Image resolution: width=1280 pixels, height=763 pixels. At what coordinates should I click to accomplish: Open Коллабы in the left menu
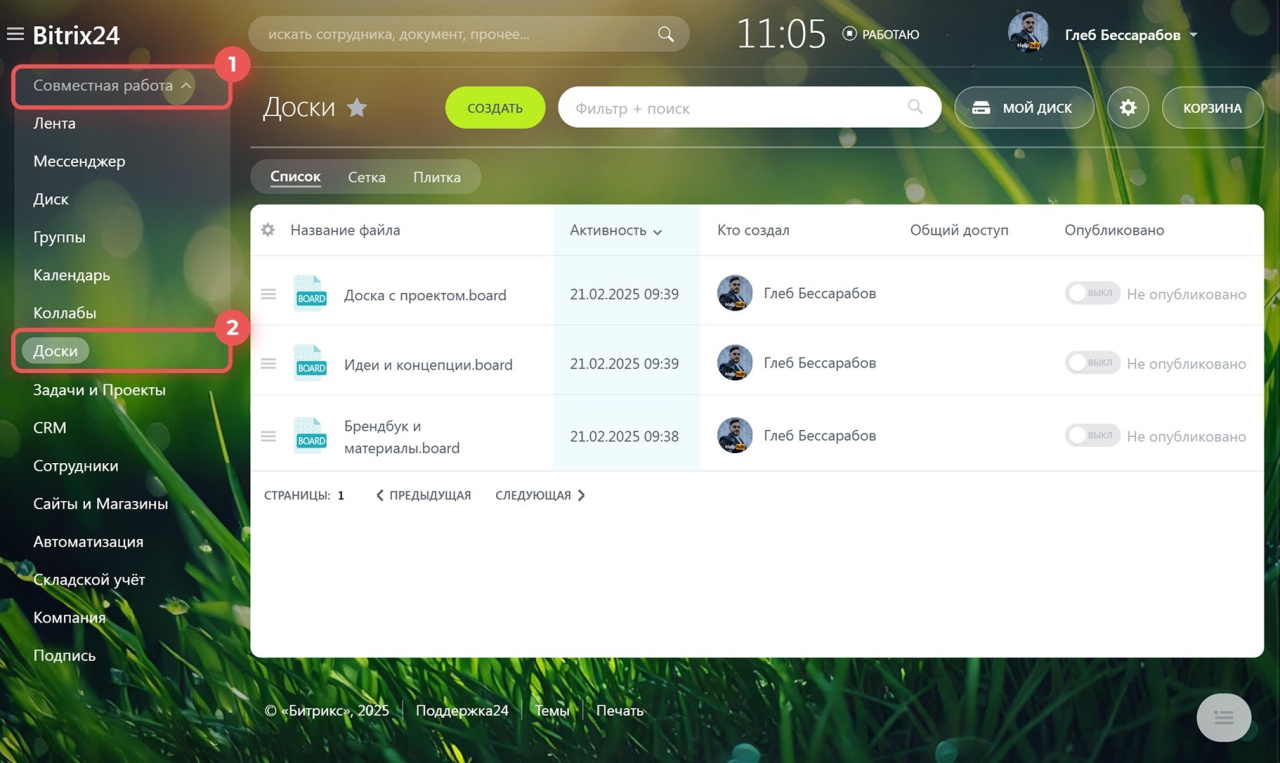(x=64, y=313)
